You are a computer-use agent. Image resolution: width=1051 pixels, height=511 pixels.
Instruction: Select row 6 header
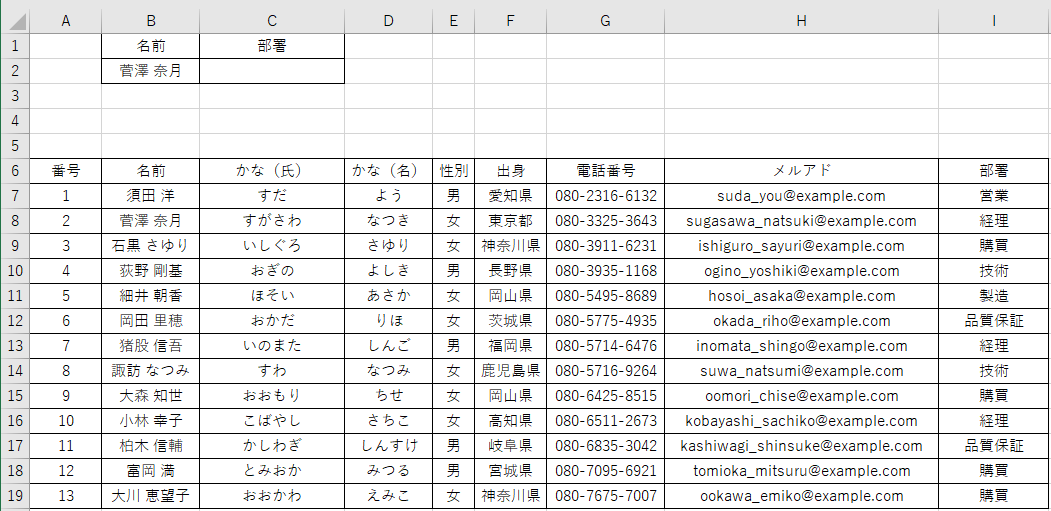(x=15, y=170)
